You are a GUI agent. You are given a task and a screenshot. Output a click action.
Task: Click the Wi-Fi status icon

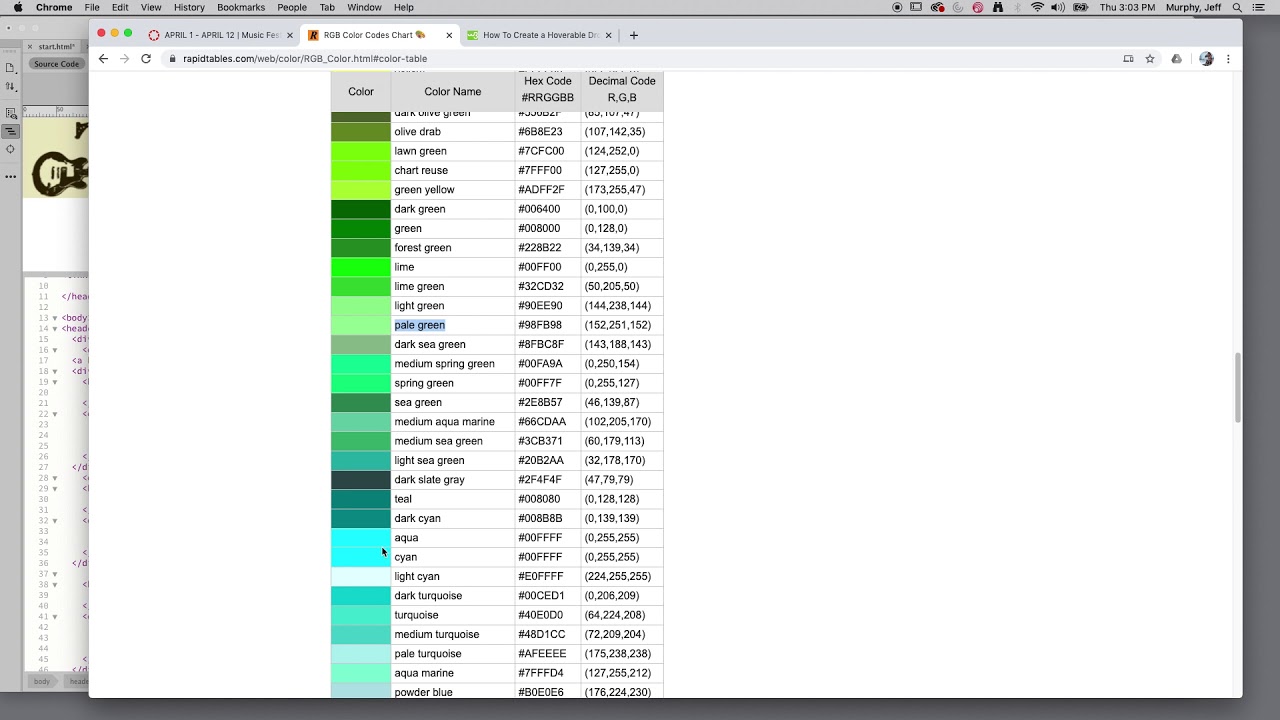(1037, 7)
